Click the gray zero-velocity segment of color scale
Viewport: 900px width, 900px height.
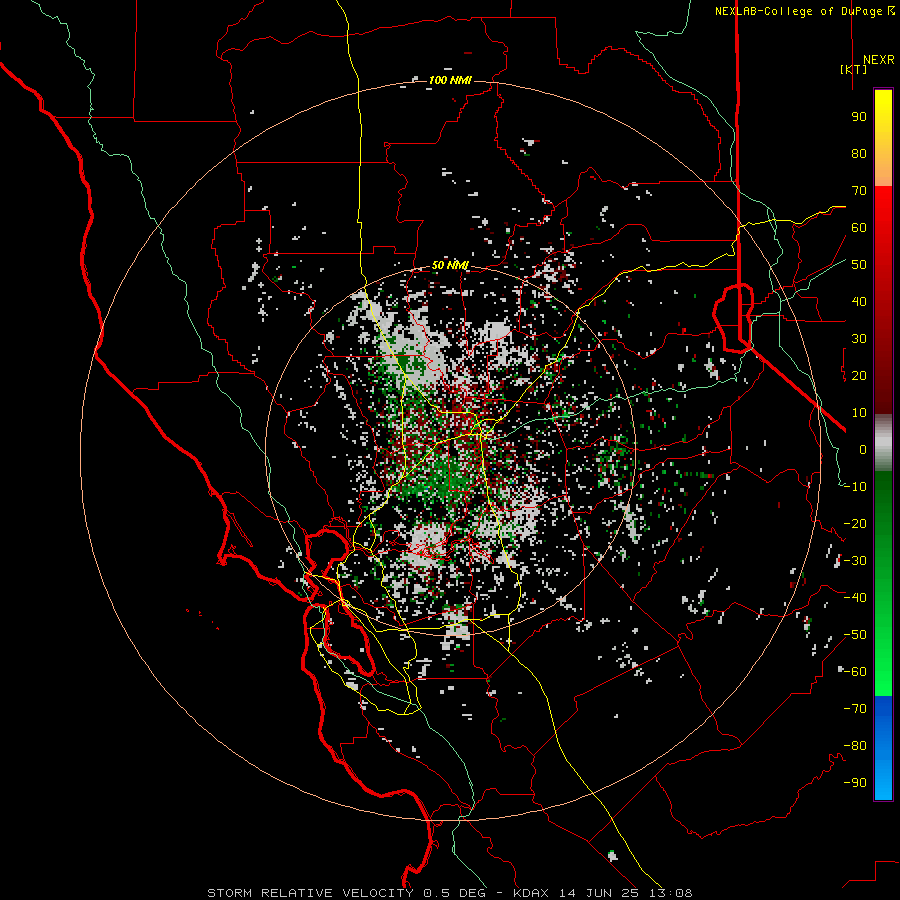883,443
